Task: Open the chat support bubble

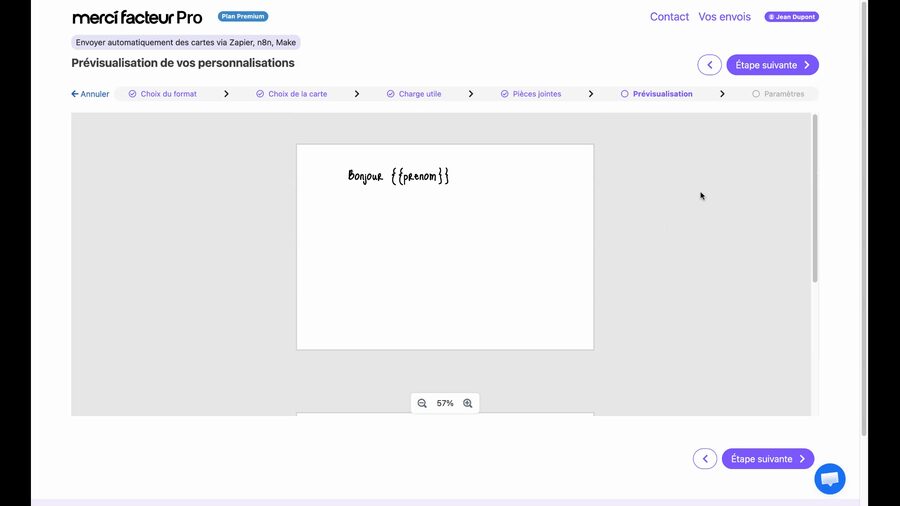Action: click(x=829, y=478)
